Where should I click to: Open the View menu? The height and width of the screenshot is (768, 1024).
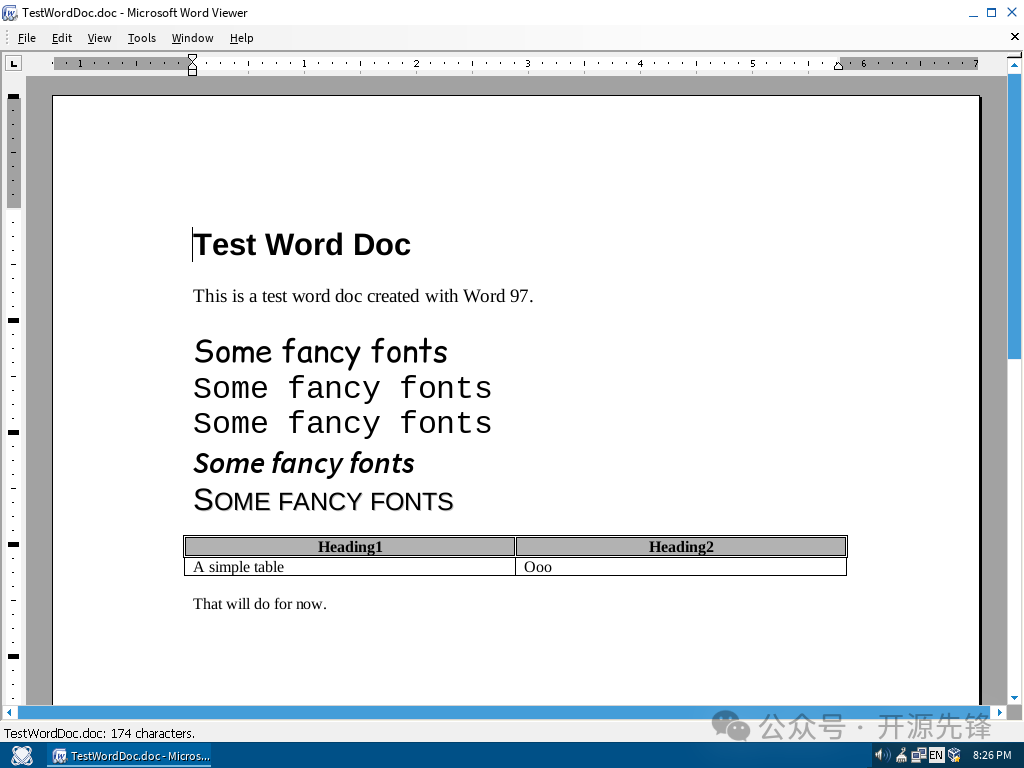click(99, 38)
